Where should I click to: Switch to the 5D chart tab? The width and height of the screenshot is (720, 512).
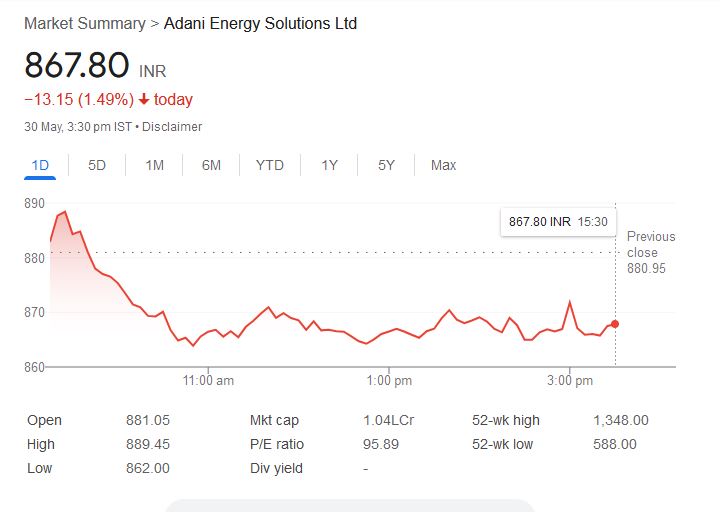97,165
